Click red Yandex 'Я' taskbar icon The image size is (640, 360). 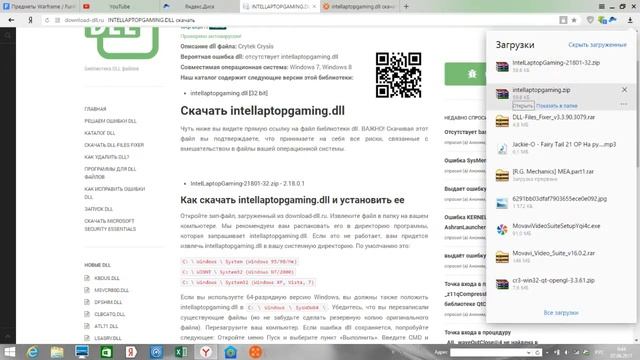[131, 352]
